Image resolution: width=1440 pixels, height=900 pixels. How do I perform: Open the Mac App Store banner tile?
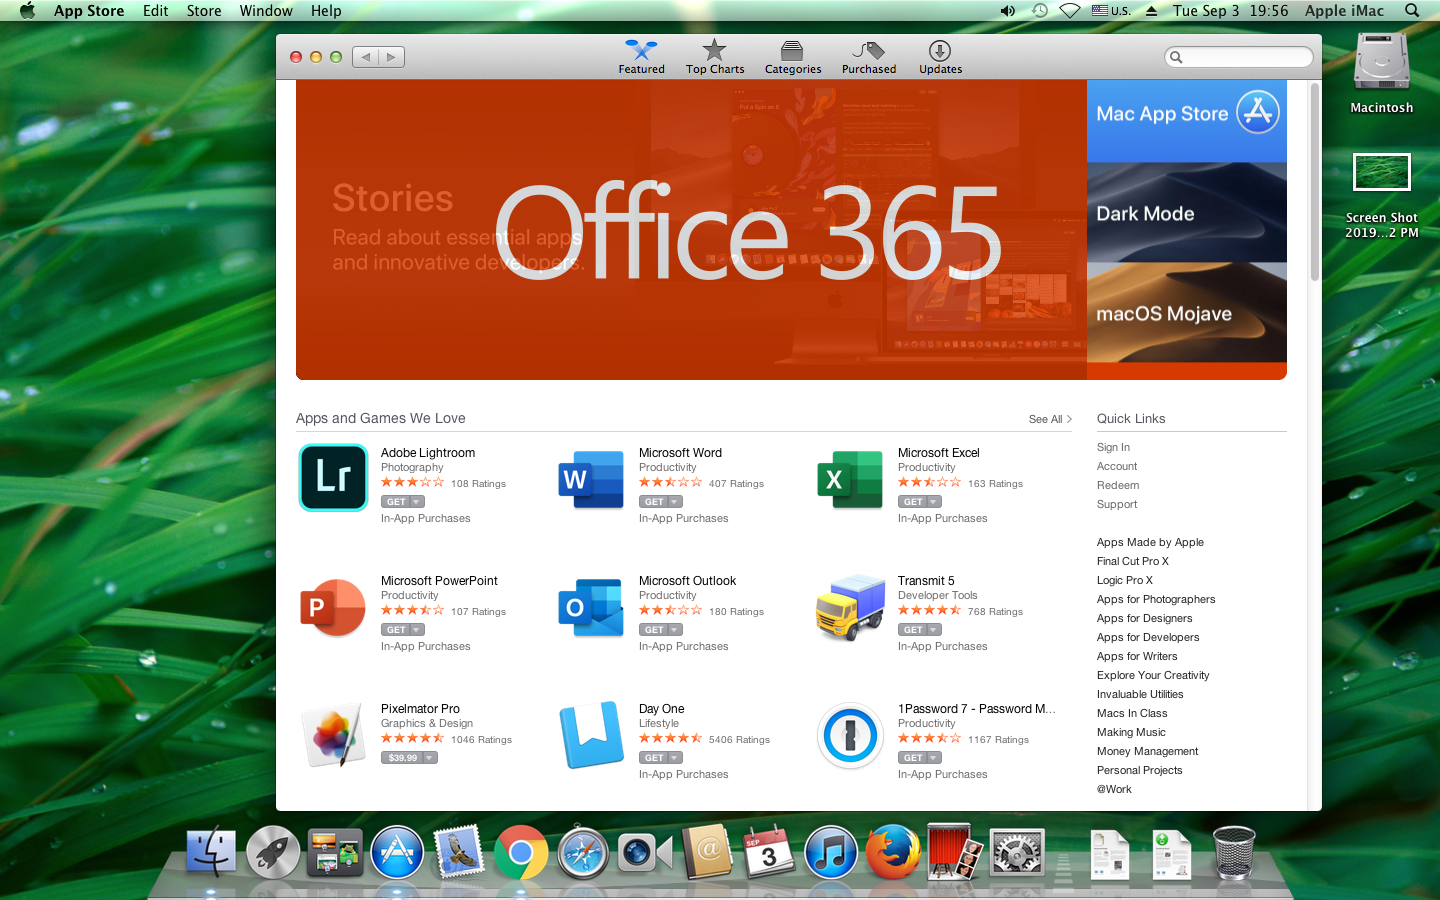(1186, 121)
